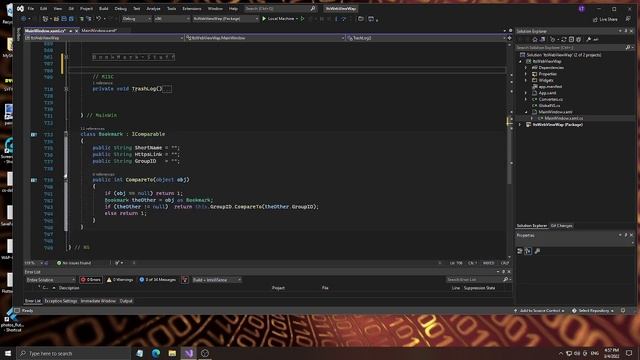
Task: Click the Live Share icon
Action: 595,19
